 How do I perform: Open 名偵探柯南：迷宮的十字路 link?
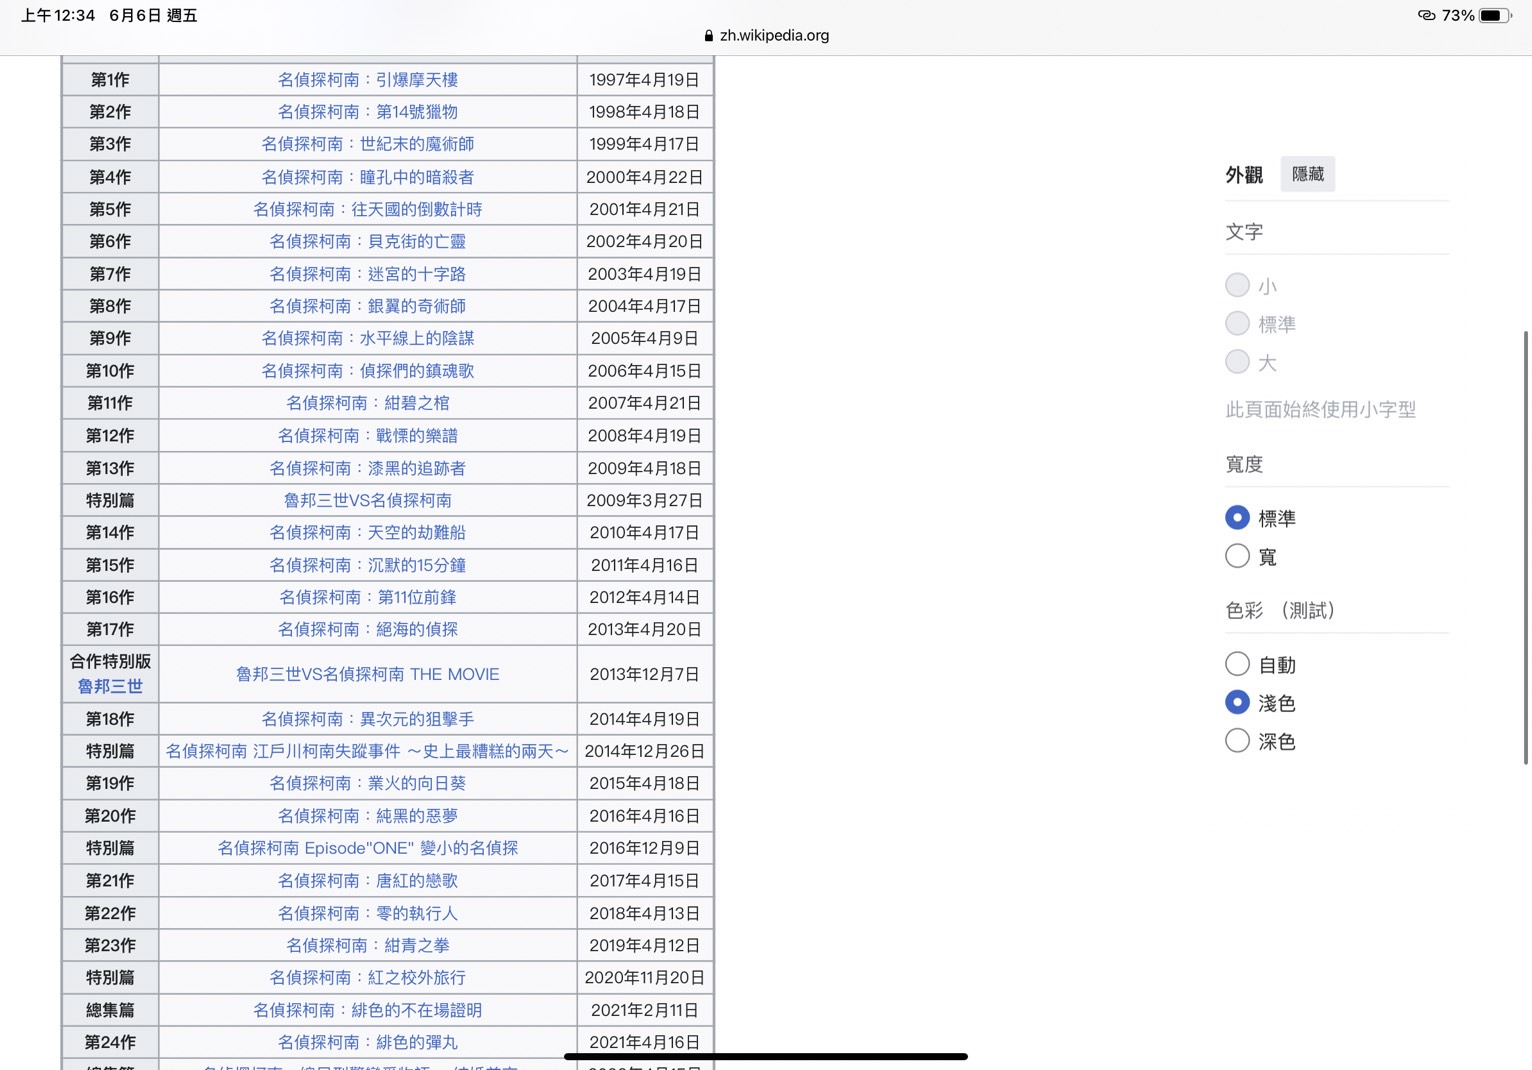368,274
